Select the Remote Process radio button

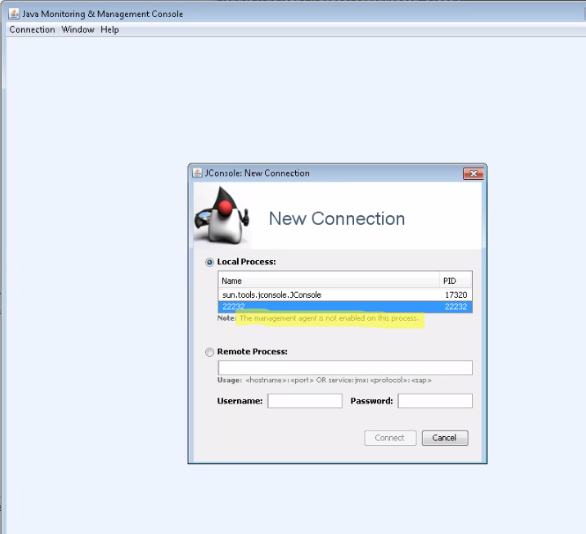click(209, 352)
